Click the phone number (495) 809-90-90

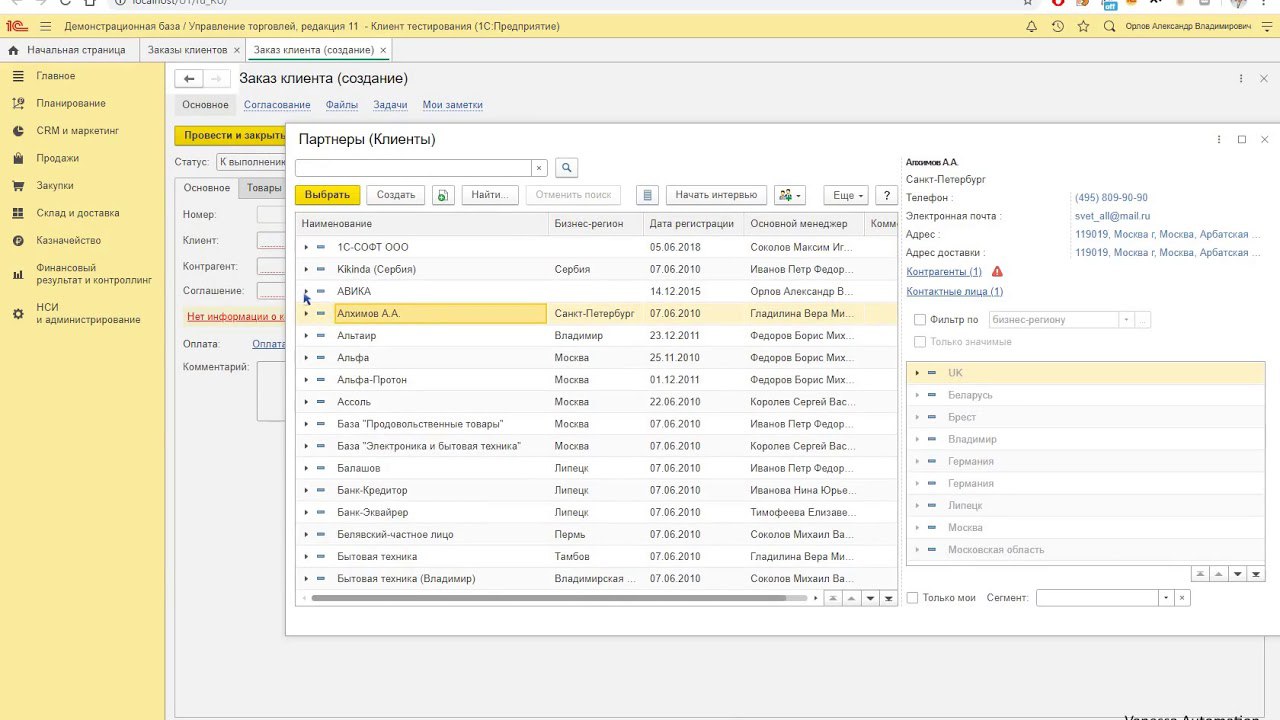tap(1111, 198)
